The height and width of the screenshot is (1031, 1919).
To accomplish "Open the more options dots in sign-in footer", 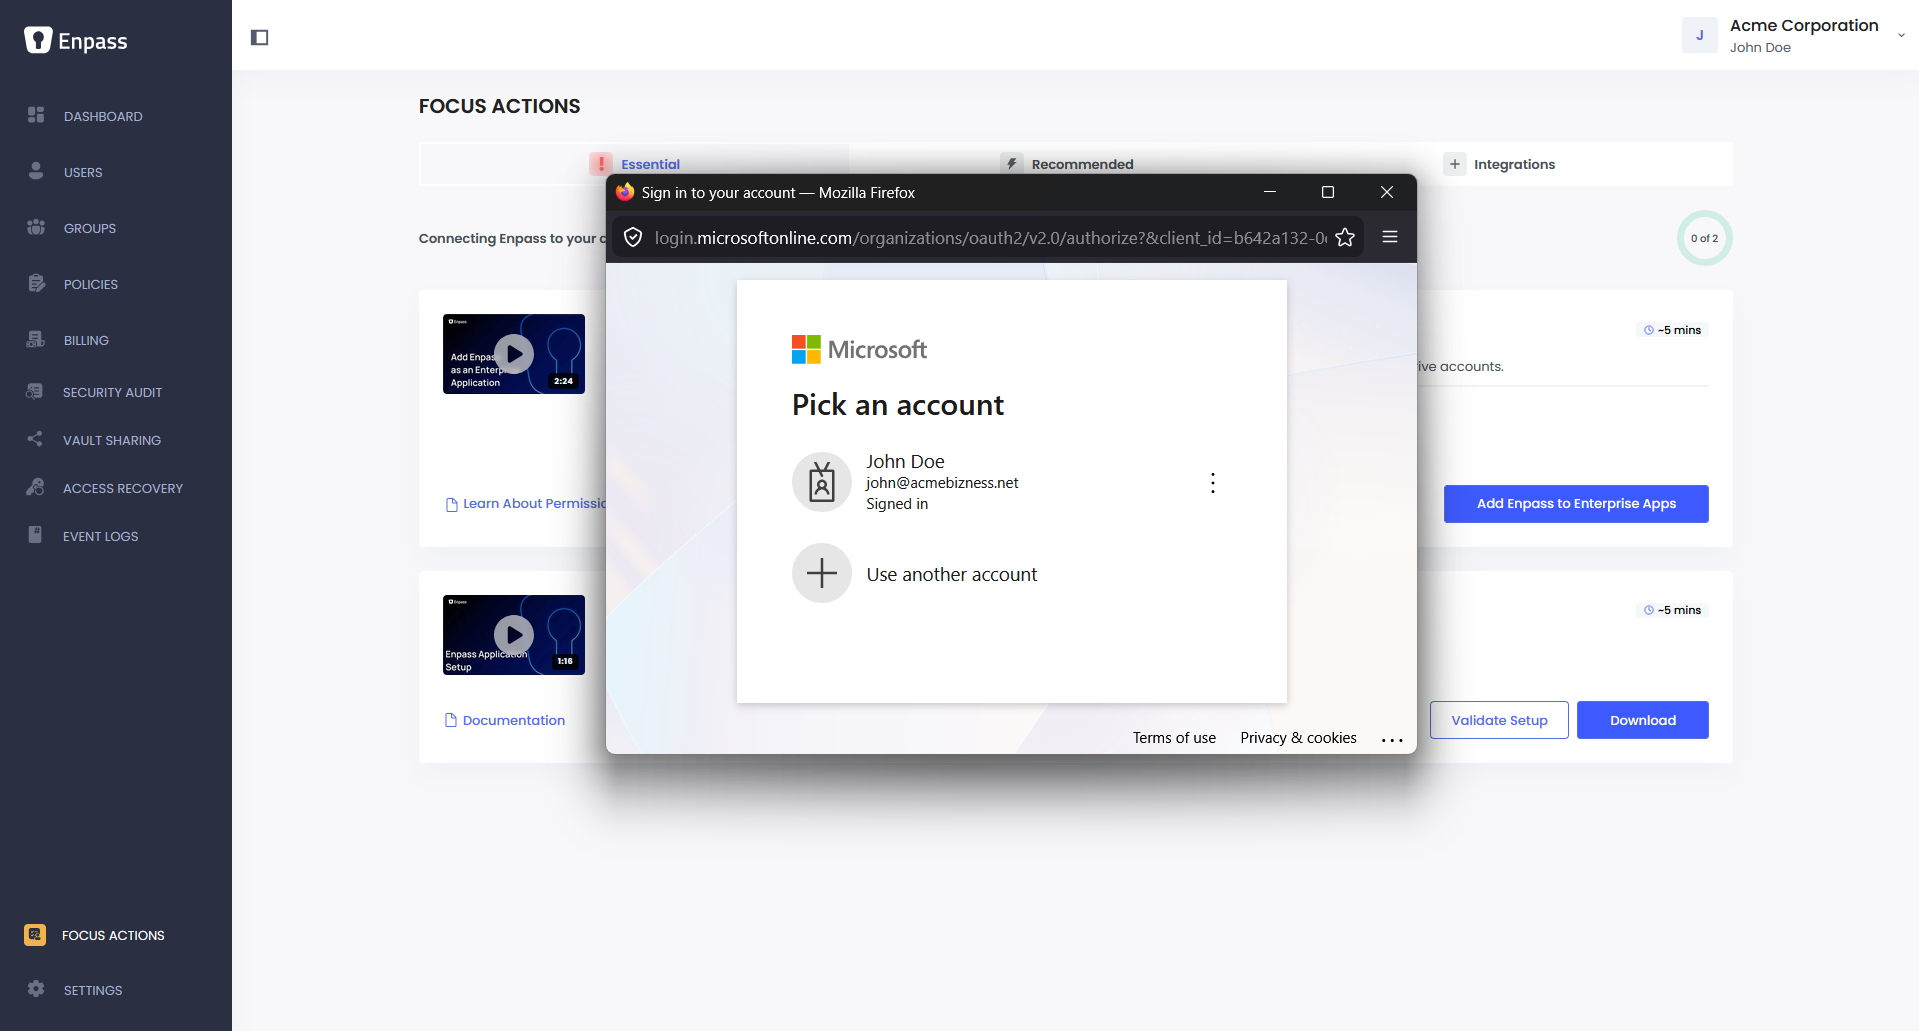I will [1392, 740].
